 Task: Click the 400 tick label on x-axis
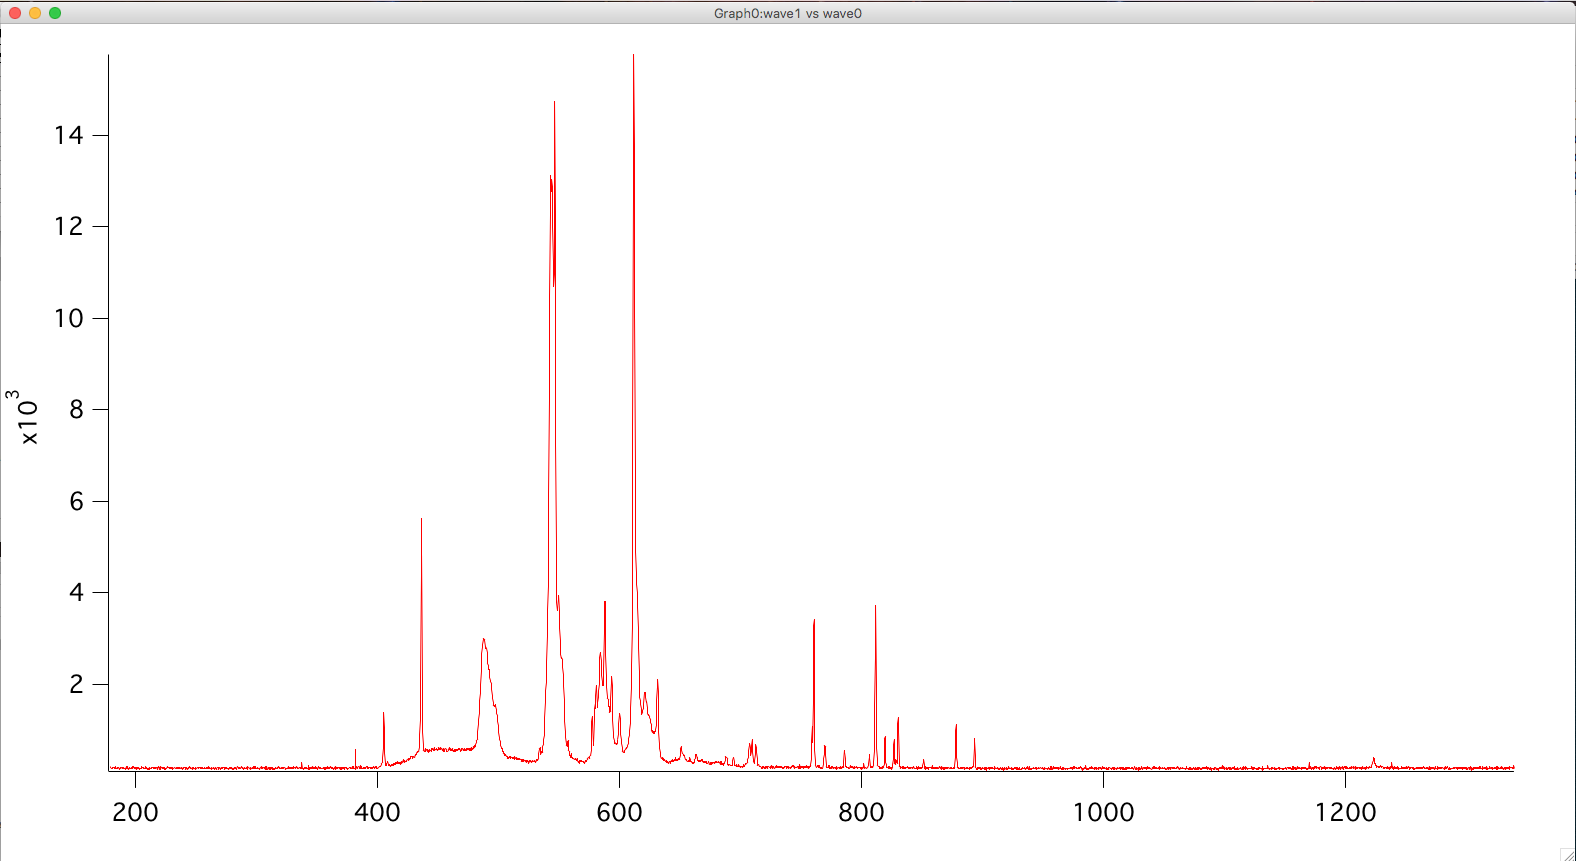377,812
